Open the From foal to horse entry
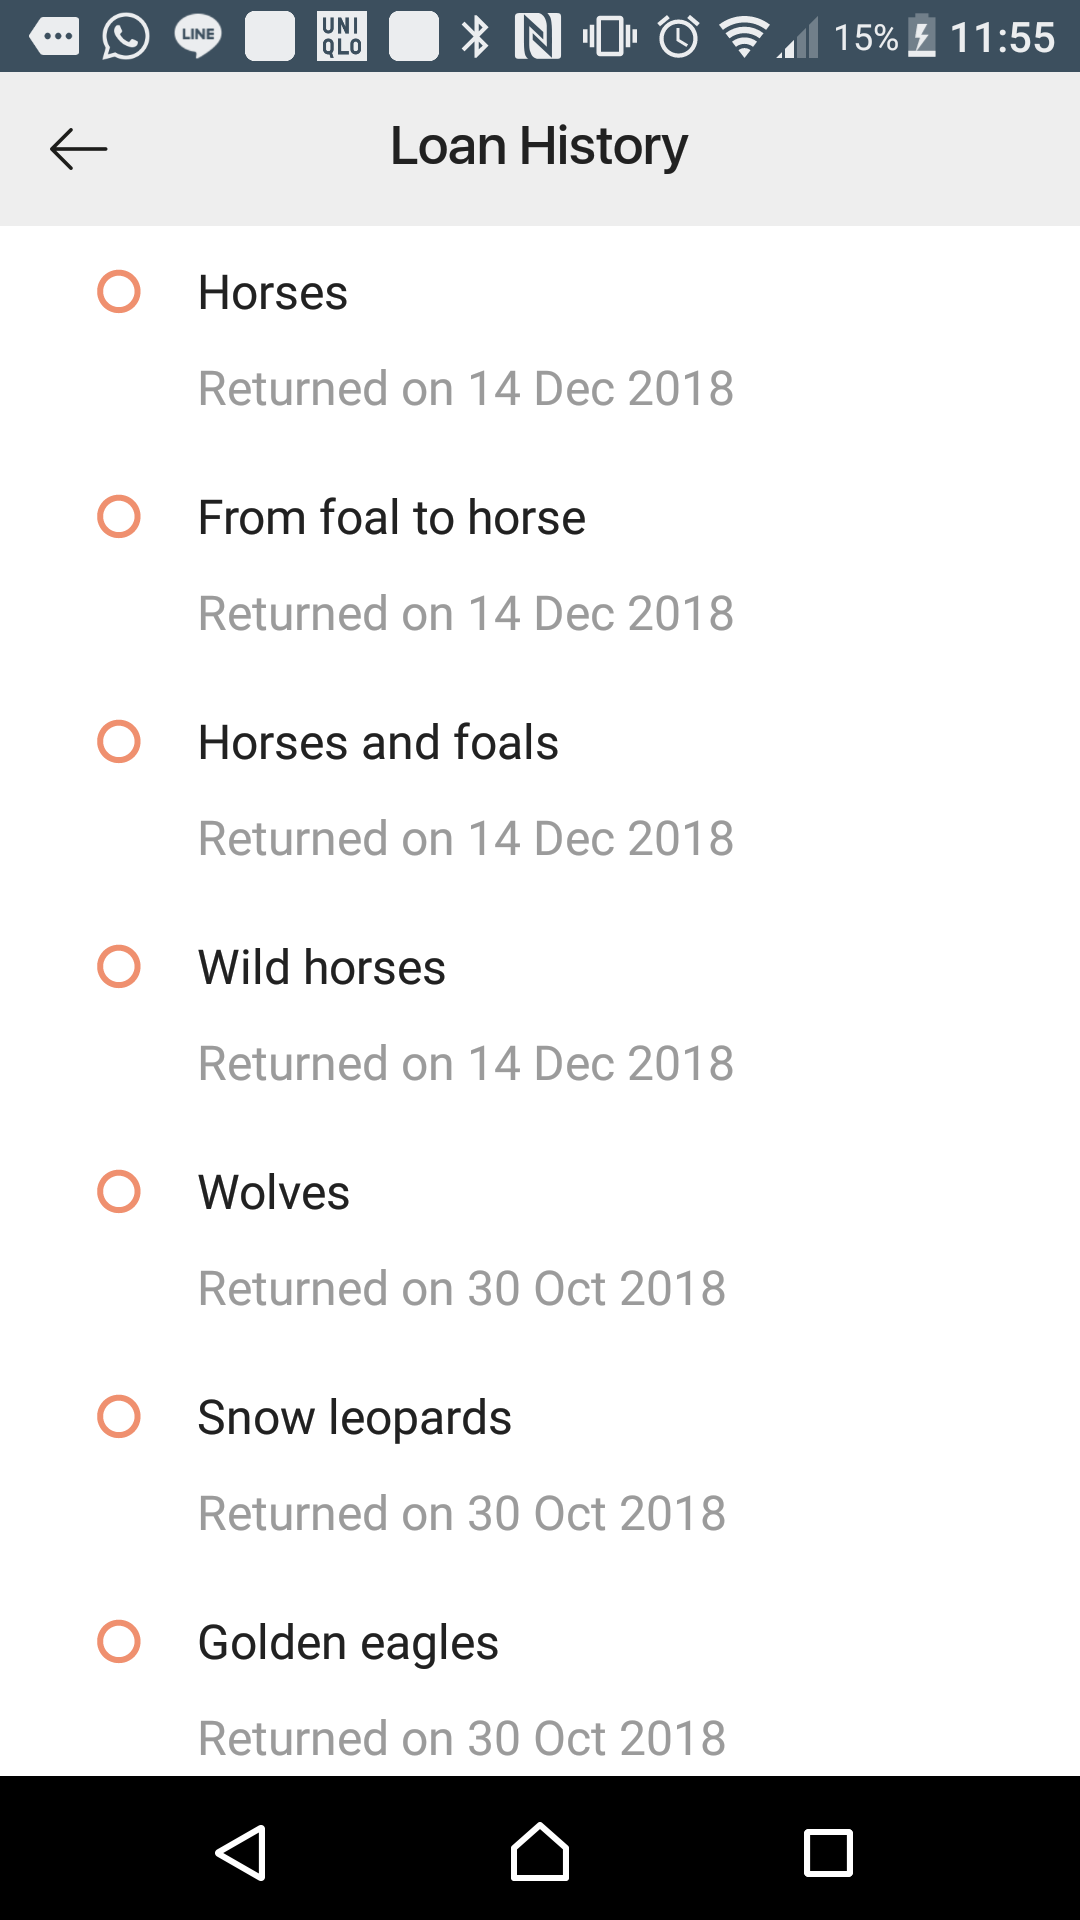The height and width of the screenshot is (1920, 1080). point(392,518)
